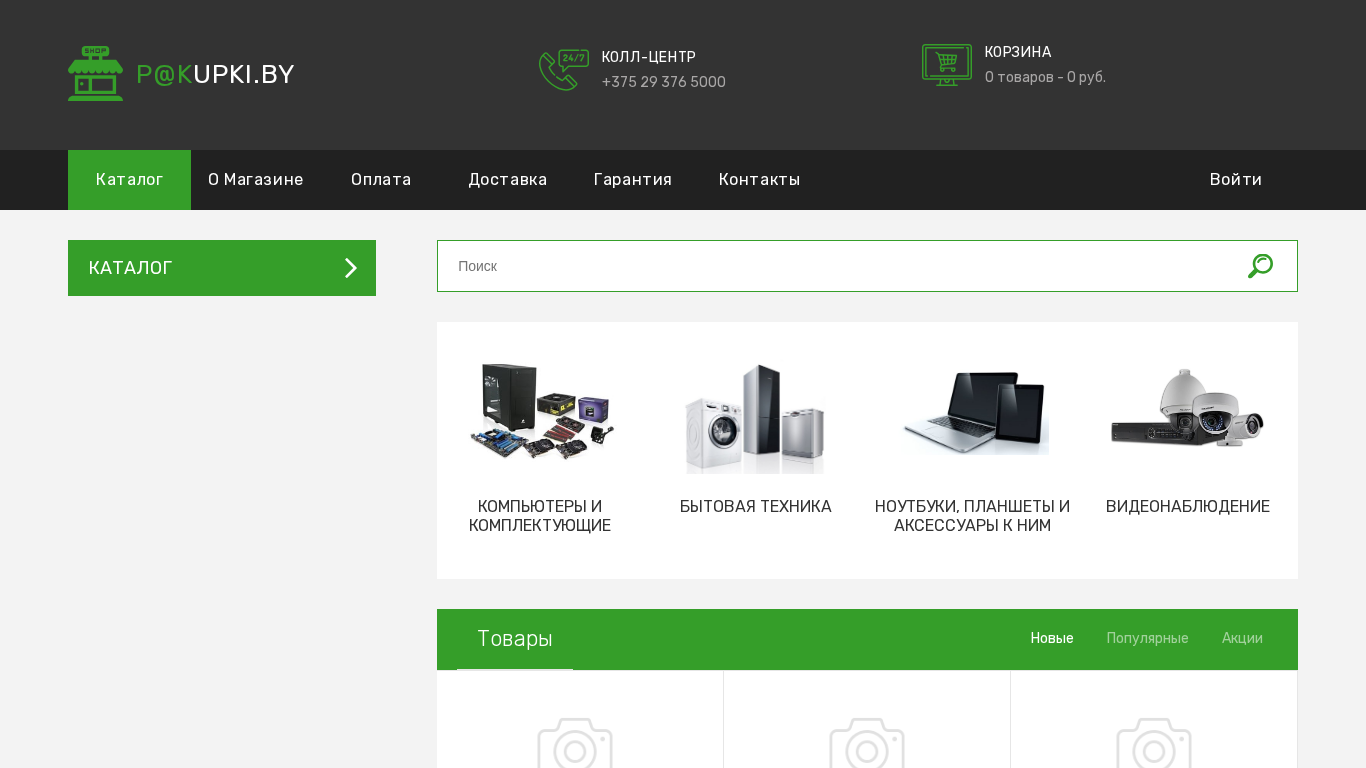Select the Каталог navigation menu item

[129, 180]
